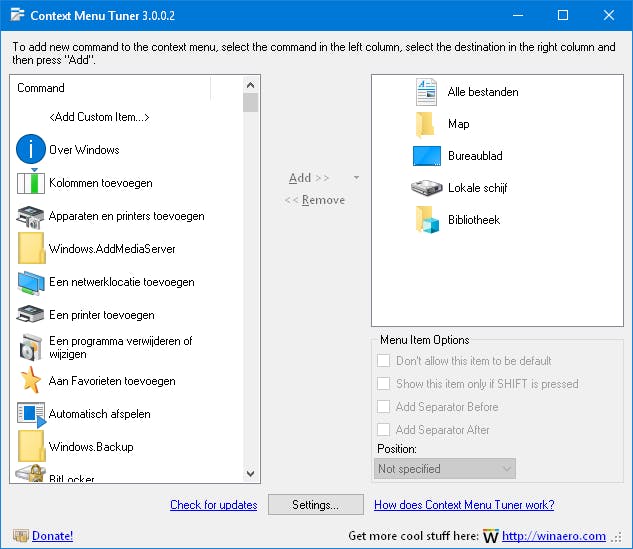Click the Apparaten en printers icon
This screenshot has width=633, height=549.
(x=32, y=216)
